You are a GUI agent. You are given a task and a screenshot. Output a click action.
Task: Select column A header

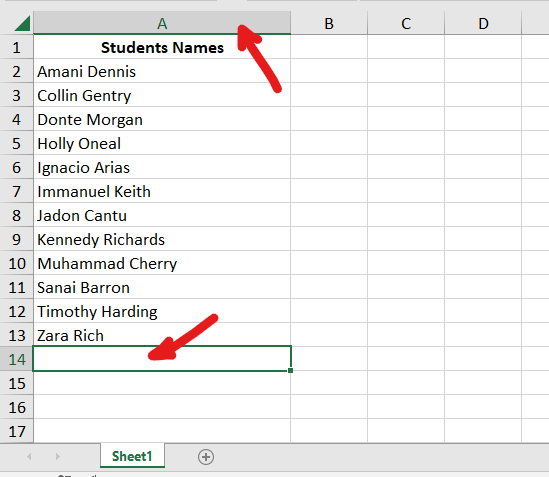coord(162,23)
